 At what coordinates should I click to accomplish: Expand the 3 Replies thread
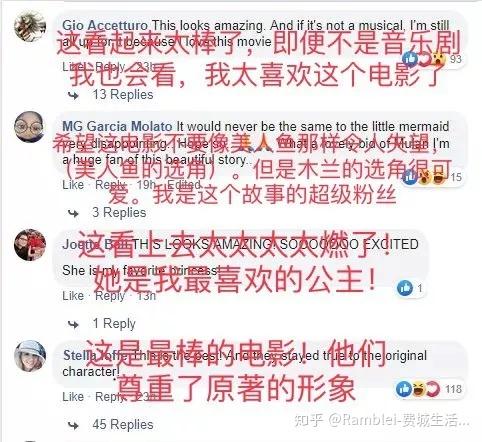119,213
